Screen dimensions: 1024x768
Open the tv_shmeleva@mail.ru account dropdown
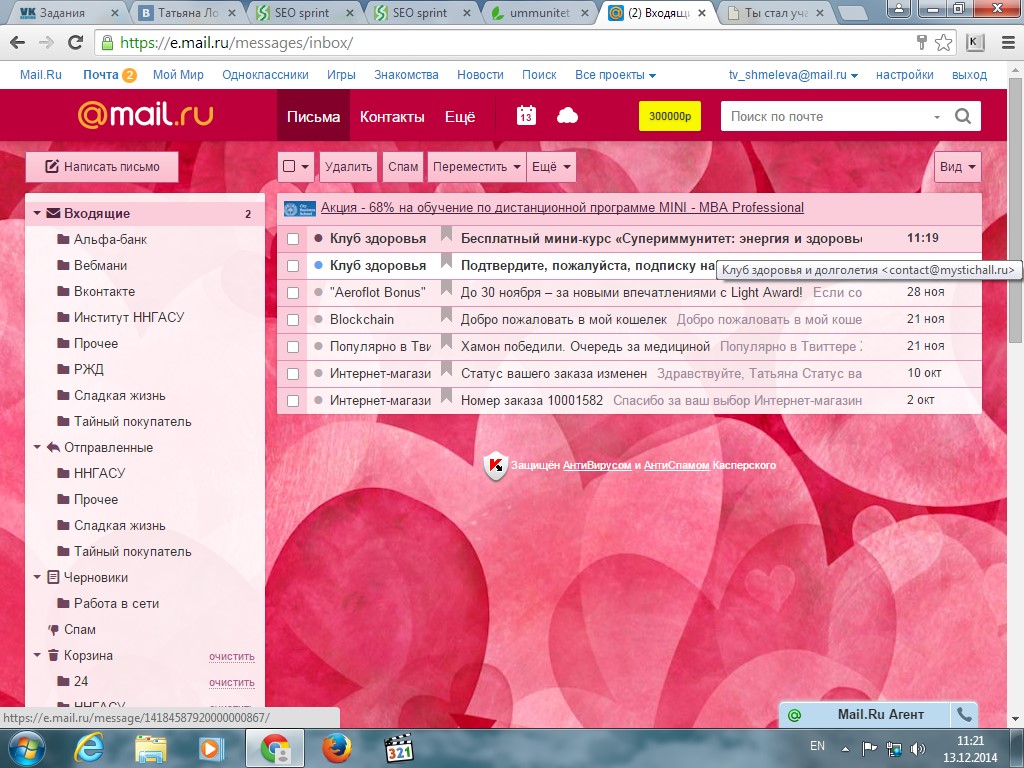coord(793,75)
